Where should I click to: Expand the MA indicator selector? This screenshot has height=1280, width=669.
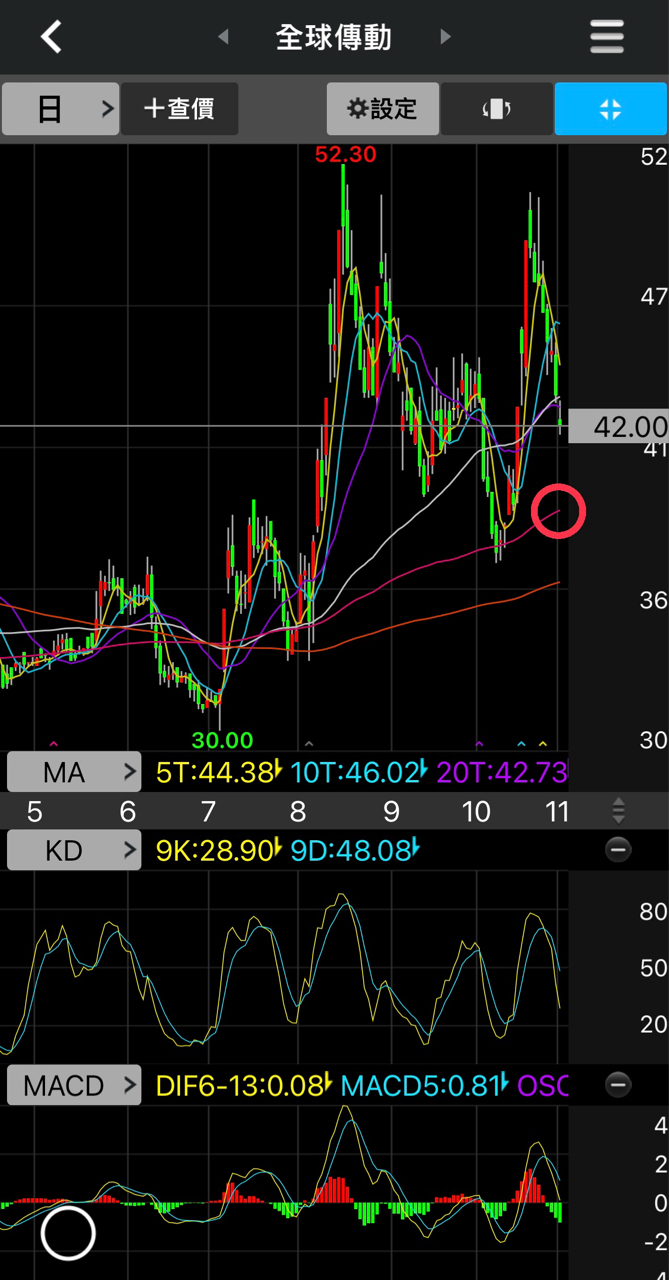(x=74, y=772)
